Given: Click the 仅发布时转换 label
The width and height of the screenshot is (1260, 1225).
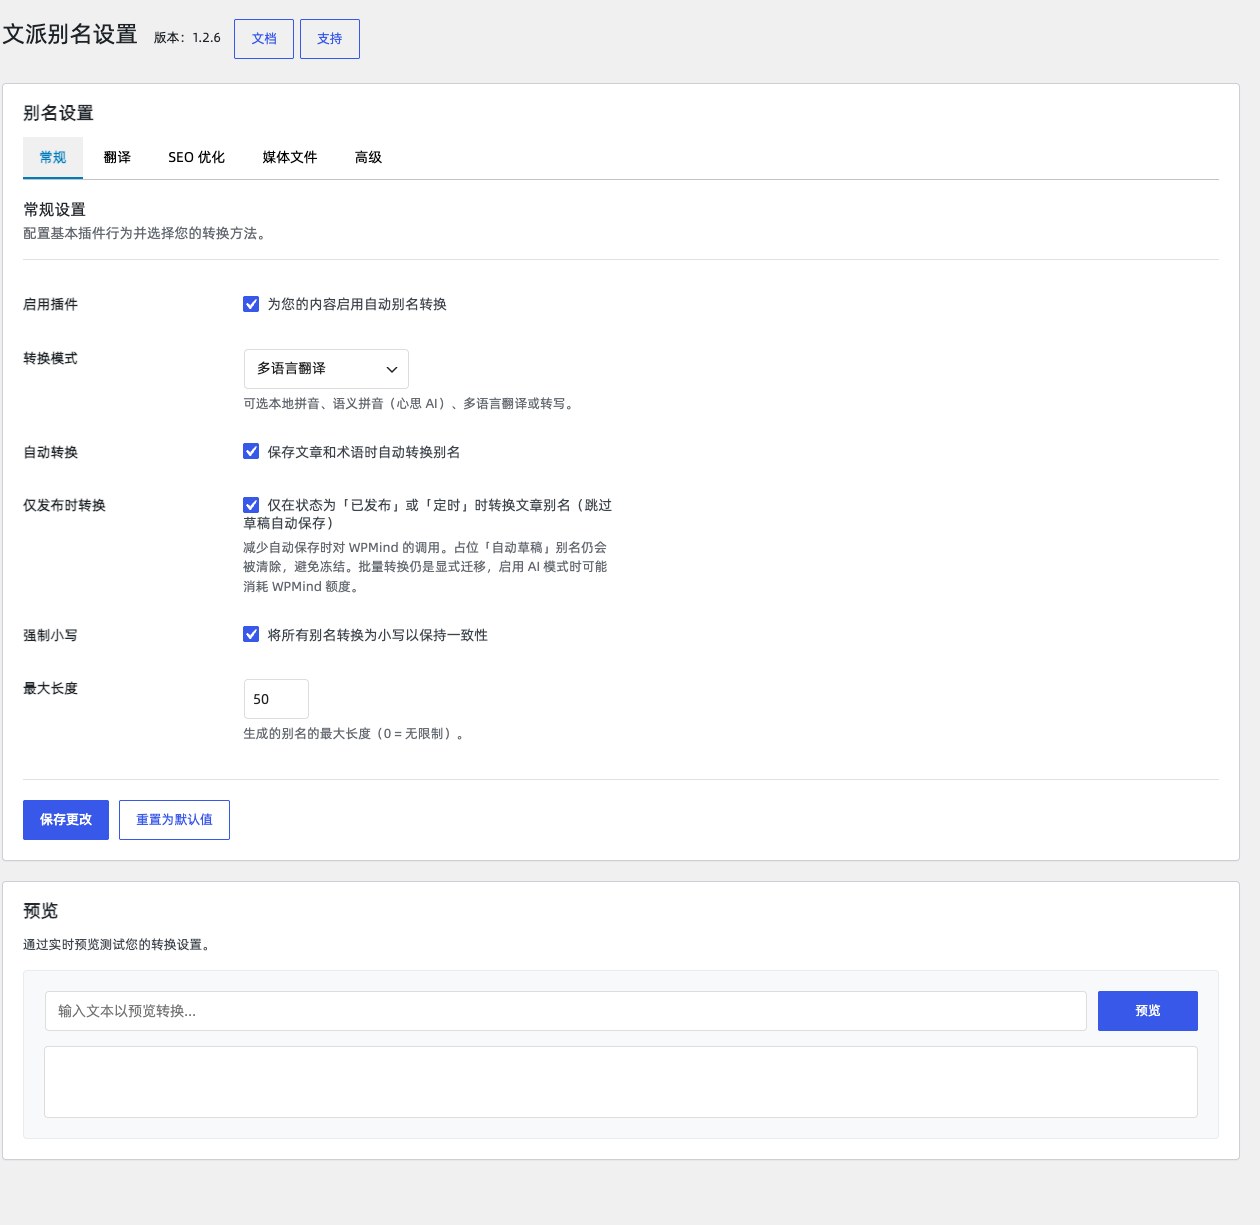Looking at the screenshot, I should coord(64,505).
